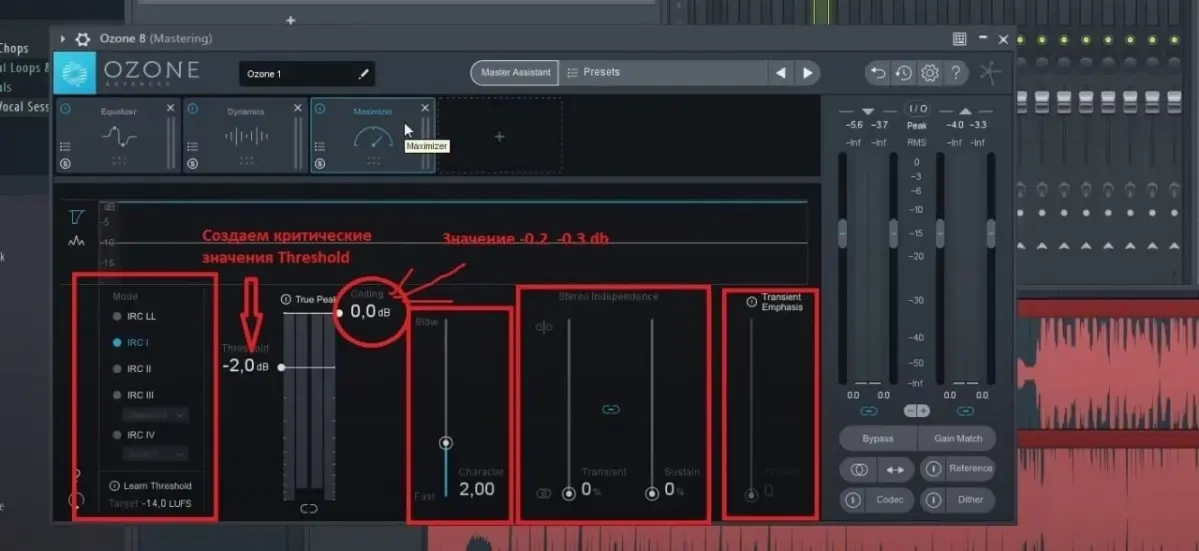Click the Ceiling slider handle
The width and height of the screenshot is (1199, 551).
(339, 313)
